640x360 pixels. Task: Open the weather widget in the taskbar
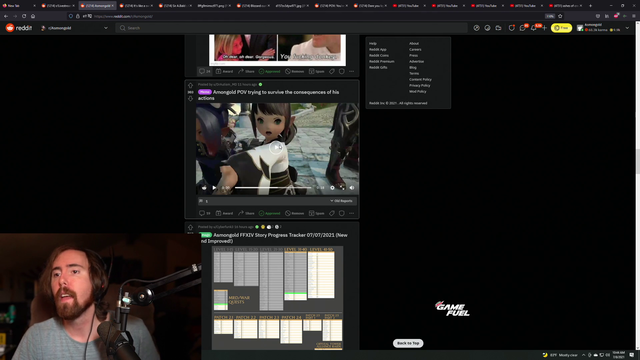click(560, 355)
